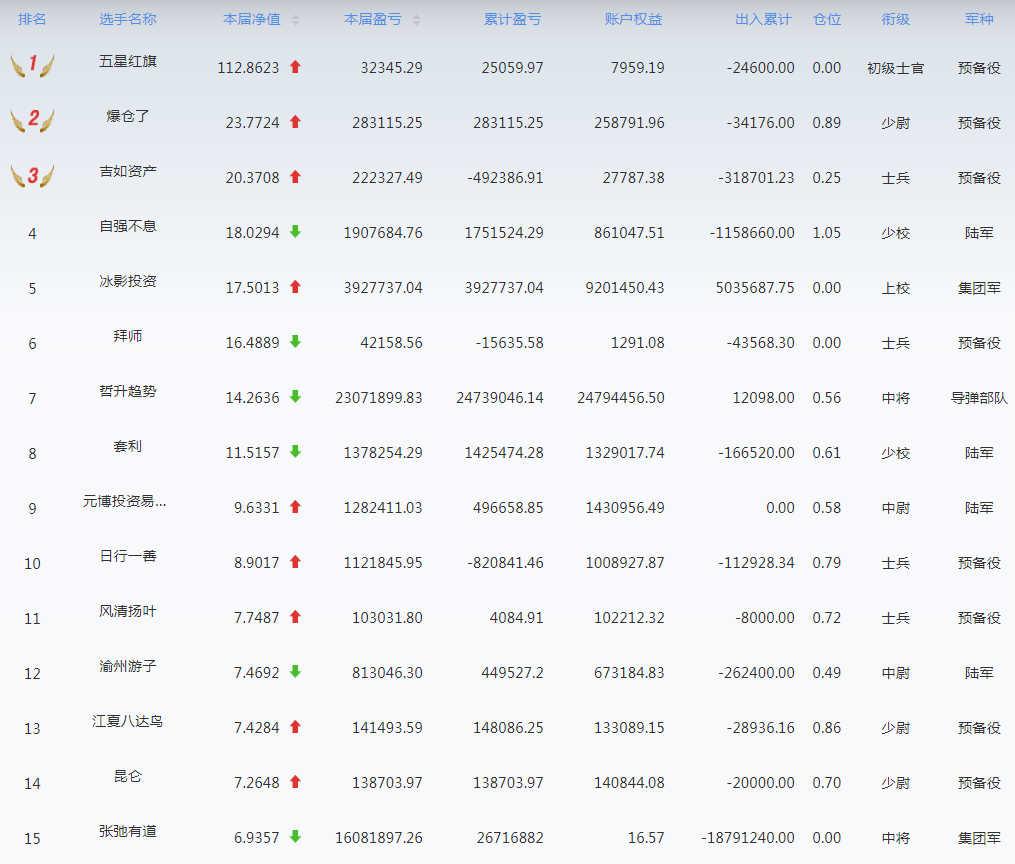Viewport: 1015px width, 864px height.
Task: Open player 哲升趋势
Action: coord(128,392)
